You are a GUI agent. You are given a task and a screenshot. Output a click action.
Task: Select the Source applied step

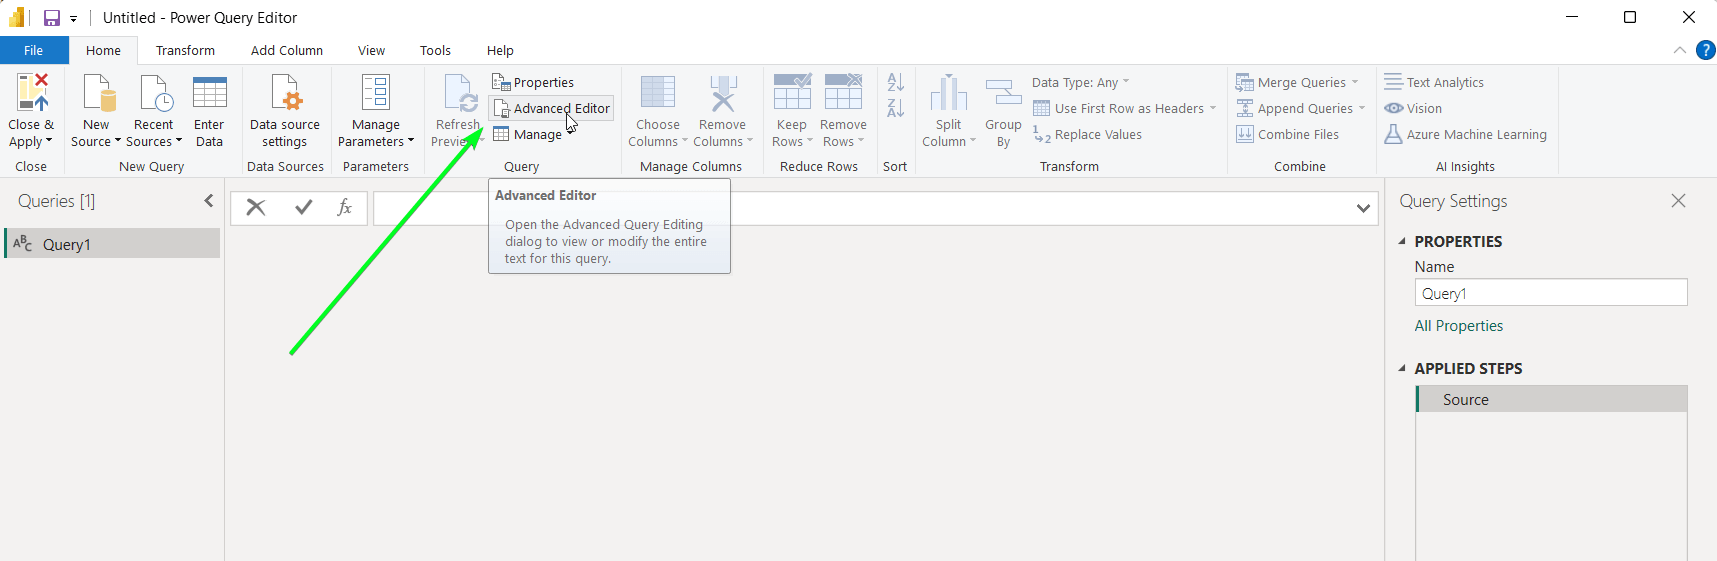pyautogui.click(x=1551, y=399)
